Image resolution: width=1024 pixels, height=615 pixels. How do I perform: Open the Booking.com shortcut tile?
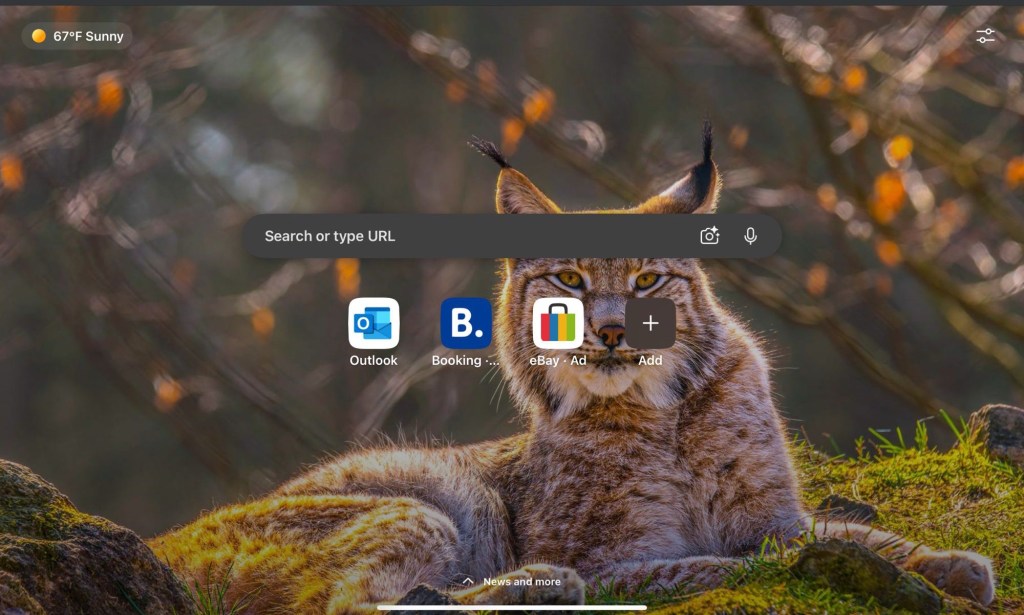pyautogui.click(x=466, y=323)
